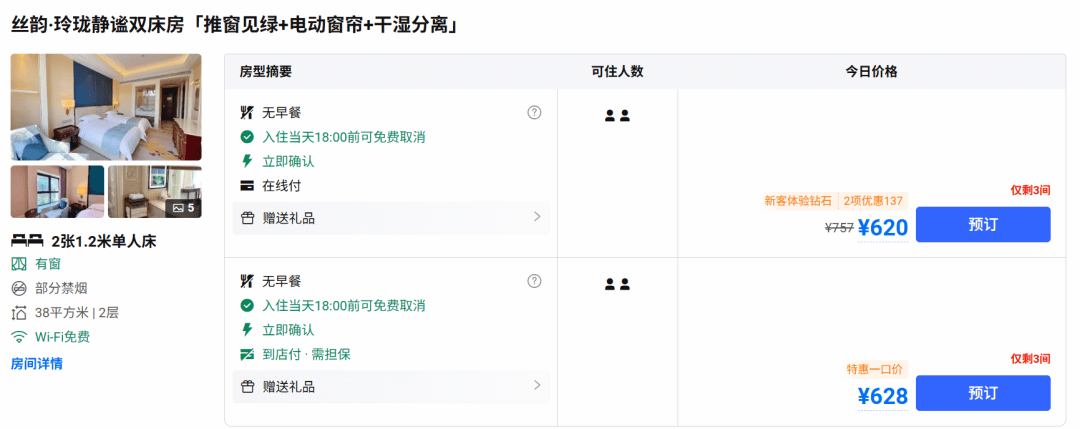Click the bed icon beside 2张1.2米单人床
Viewport: 1080px width, 429px height.
(x=28, y=241)
